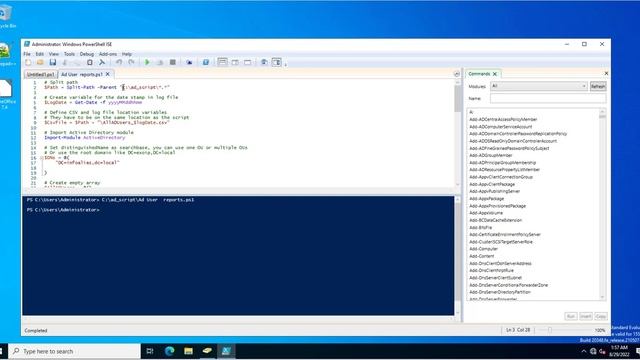Viewport: 640px width, 360px height.
Task: Open the Edit menu
Action: coord(40,54)
